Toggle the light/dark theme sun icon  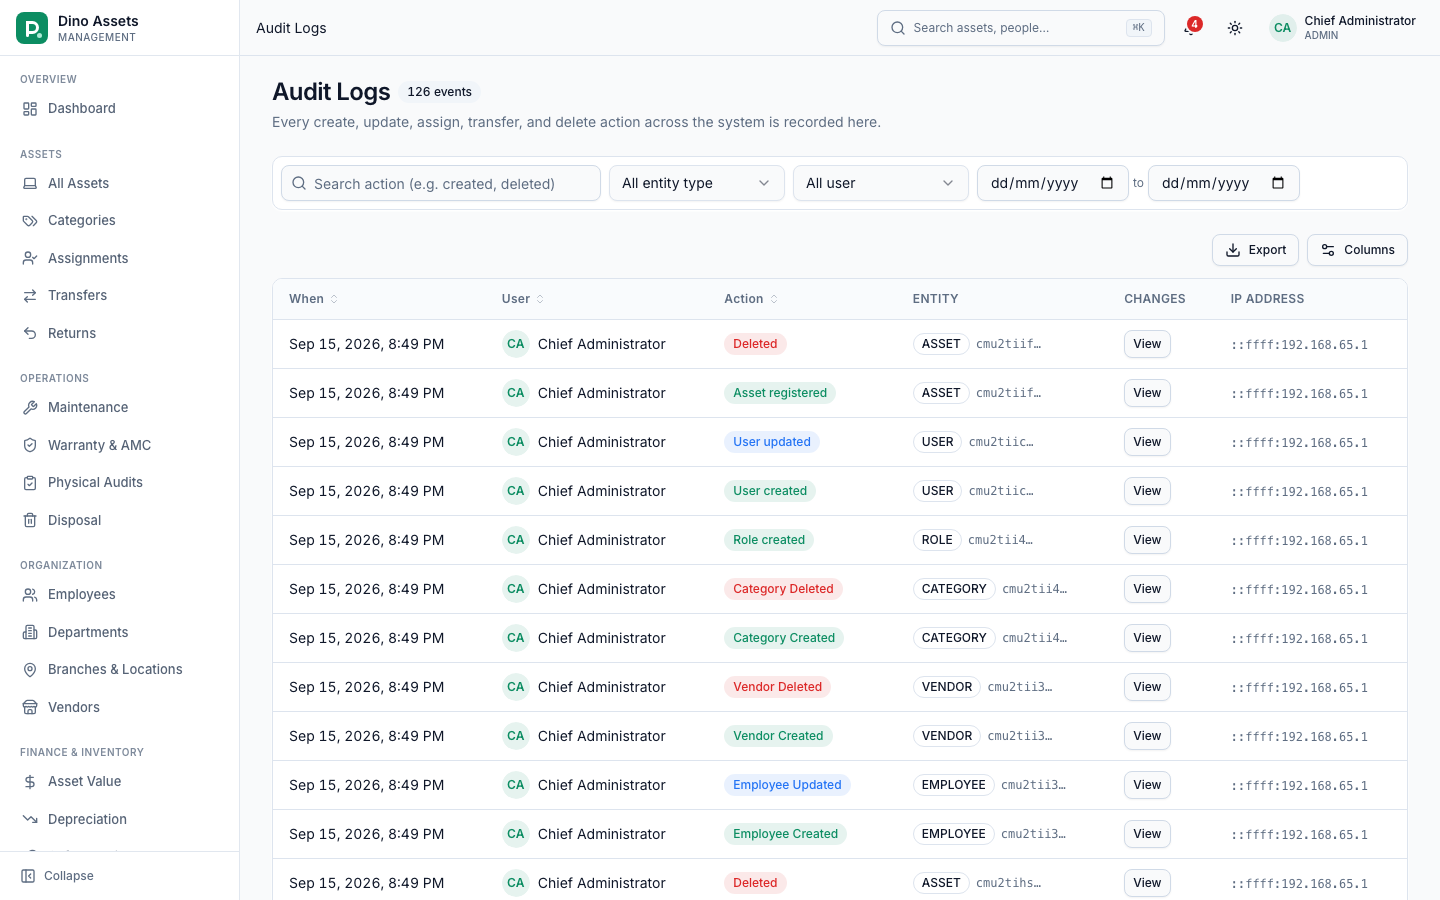1235,28
